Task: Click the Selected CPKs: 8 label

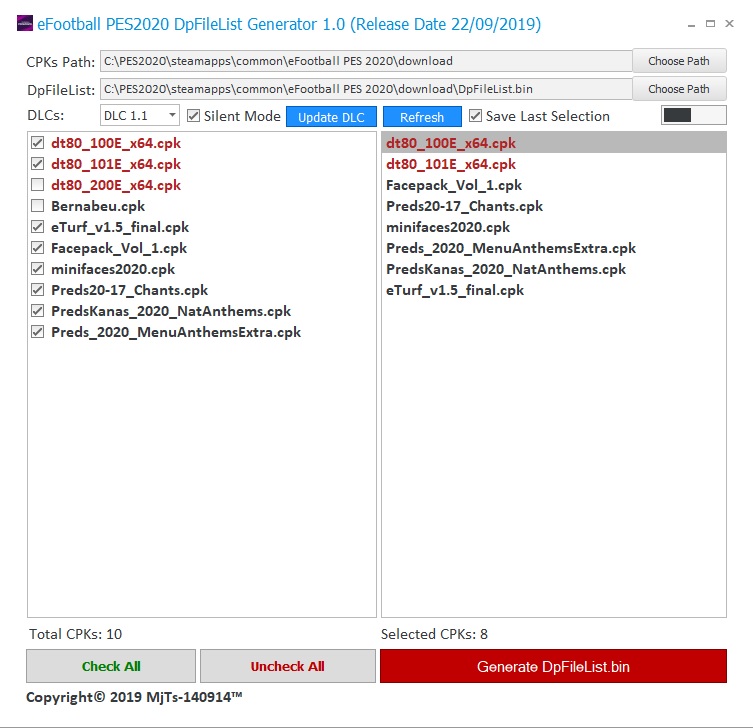Action: click(434, 634)
